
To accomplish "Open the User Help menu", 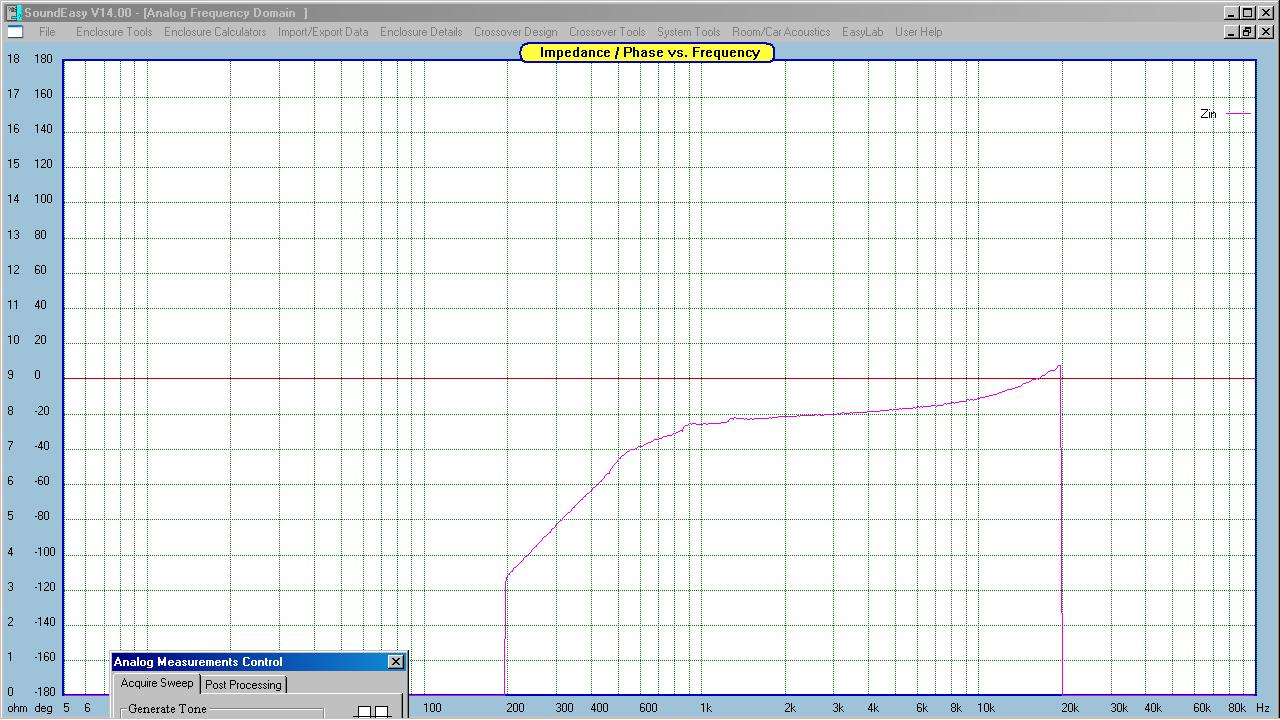I will [x=918, y=32].
